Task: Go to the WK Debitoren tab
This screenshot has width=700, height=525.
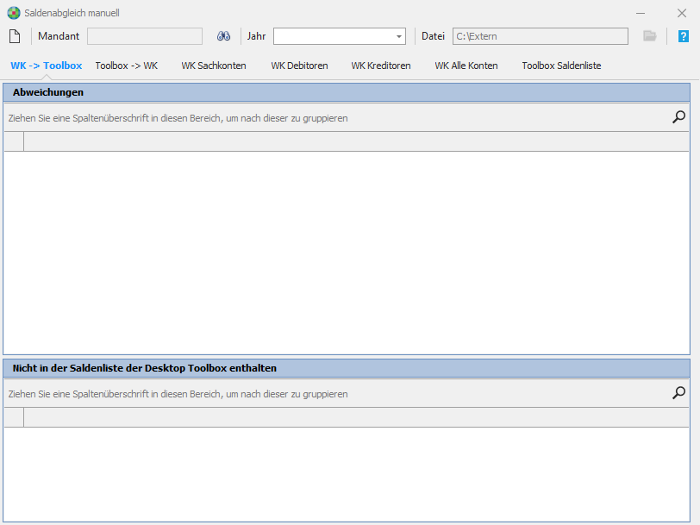Action: 300,66
